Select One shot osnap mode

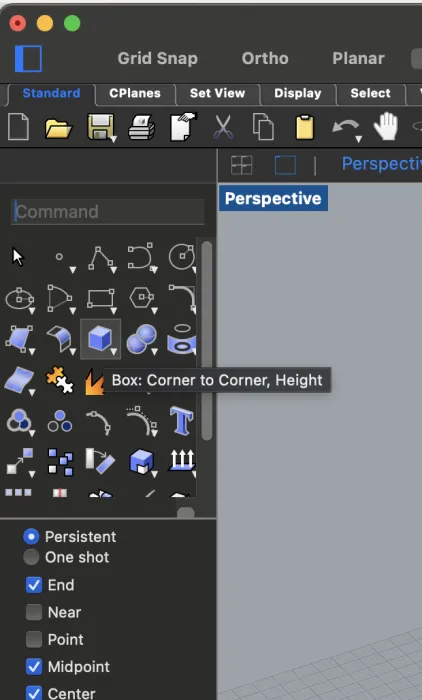31,557
